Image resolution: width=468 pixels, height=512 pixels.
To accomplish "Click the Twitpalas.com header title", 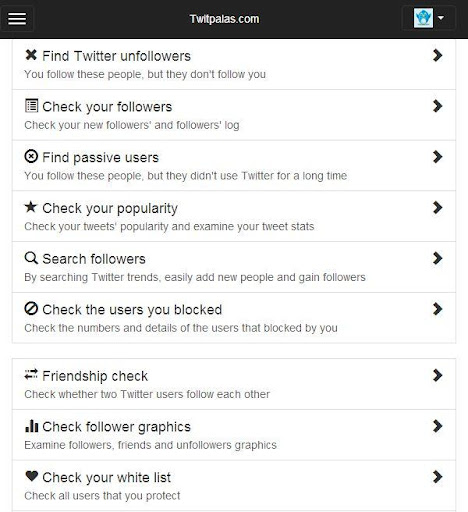I will 224,19.
